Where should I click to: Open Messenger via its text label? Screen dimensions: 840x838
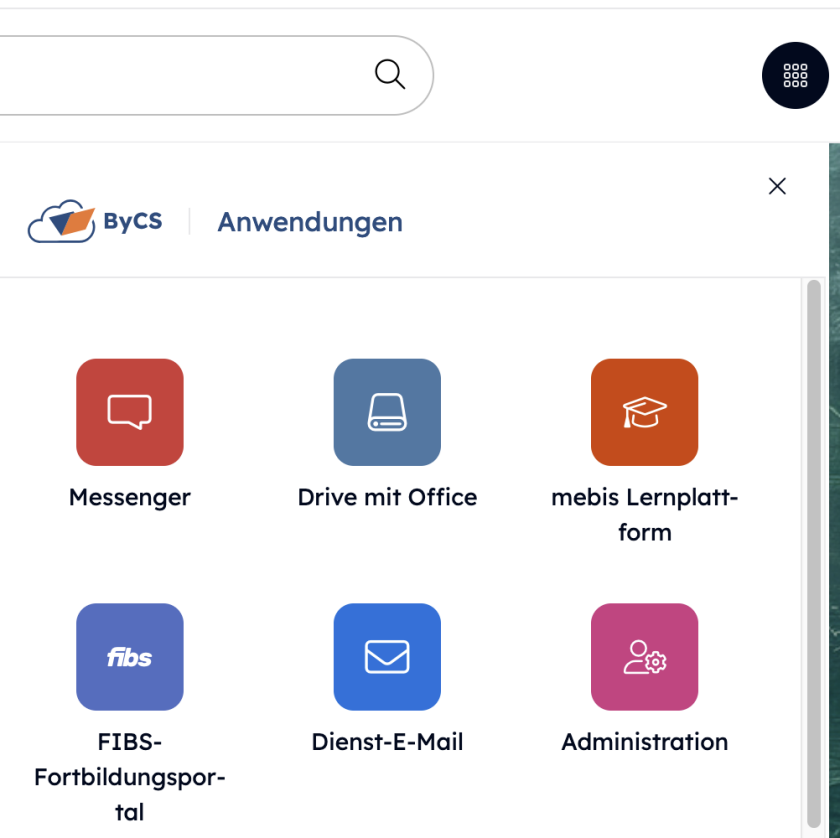click(x=129, y=497)
